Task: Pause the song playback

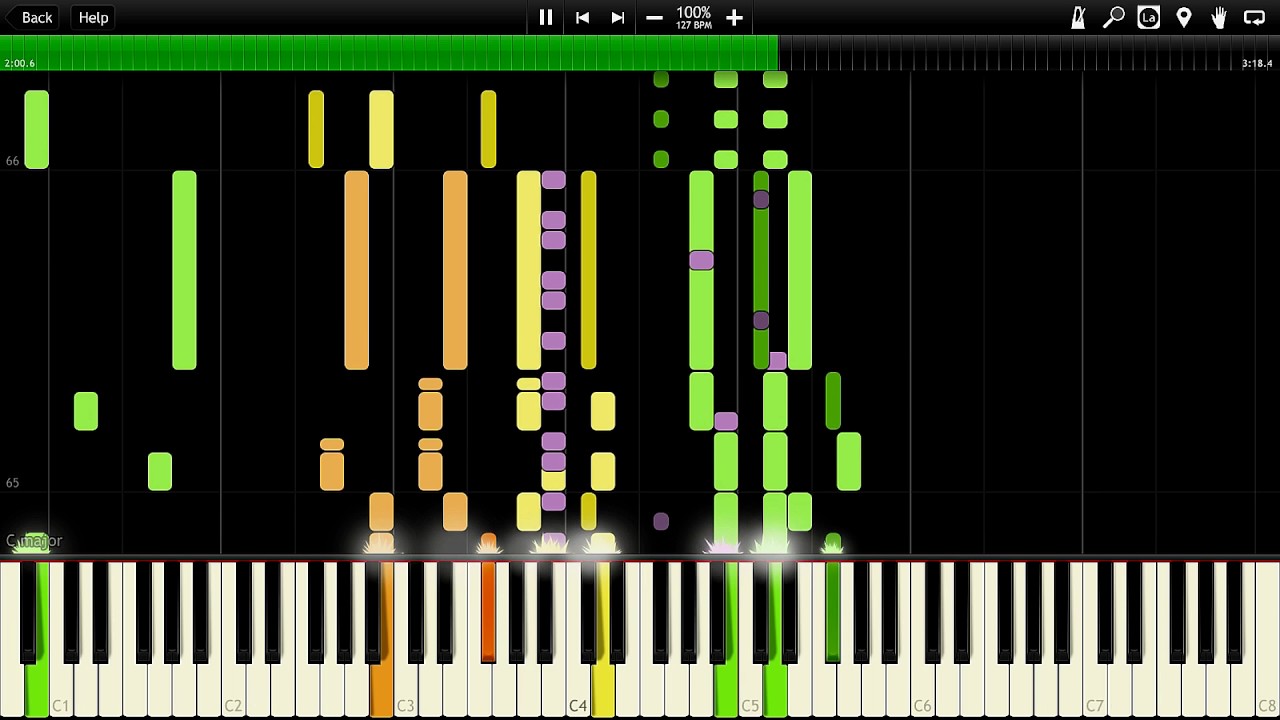Action: 546,17
